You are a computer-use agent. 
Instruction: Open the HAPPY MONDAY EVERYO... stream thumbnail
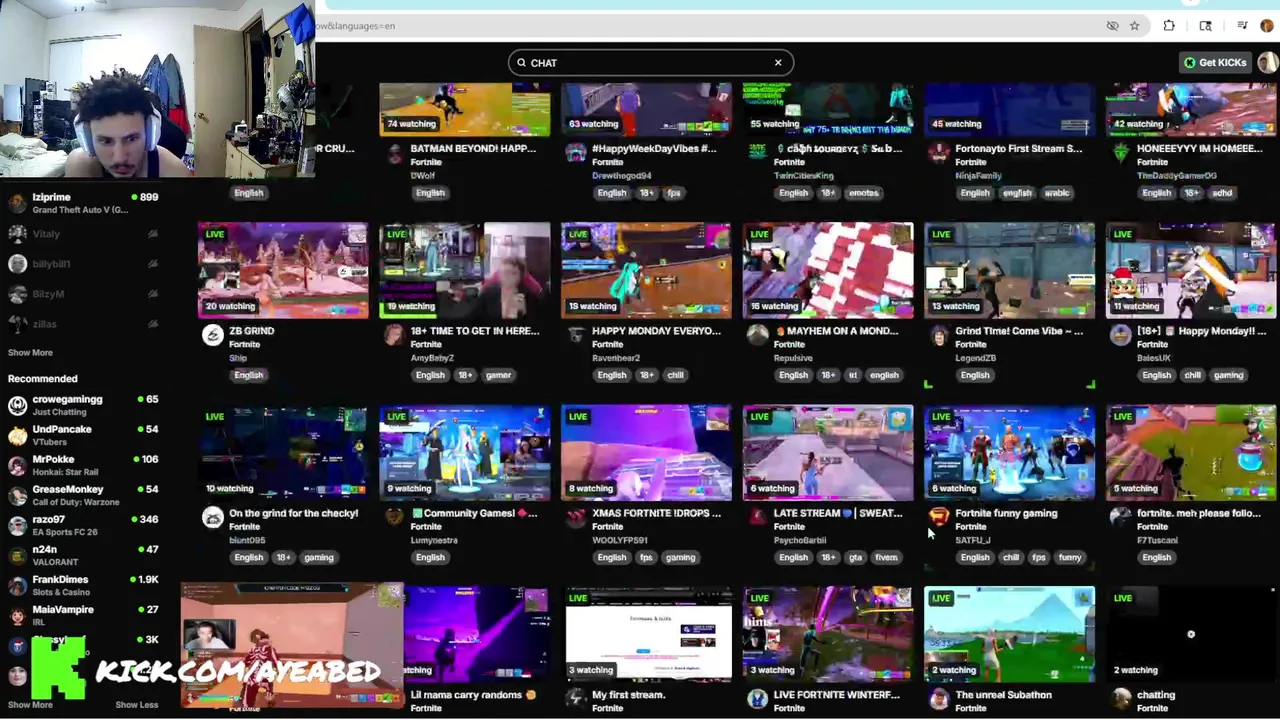click(646, 270)
